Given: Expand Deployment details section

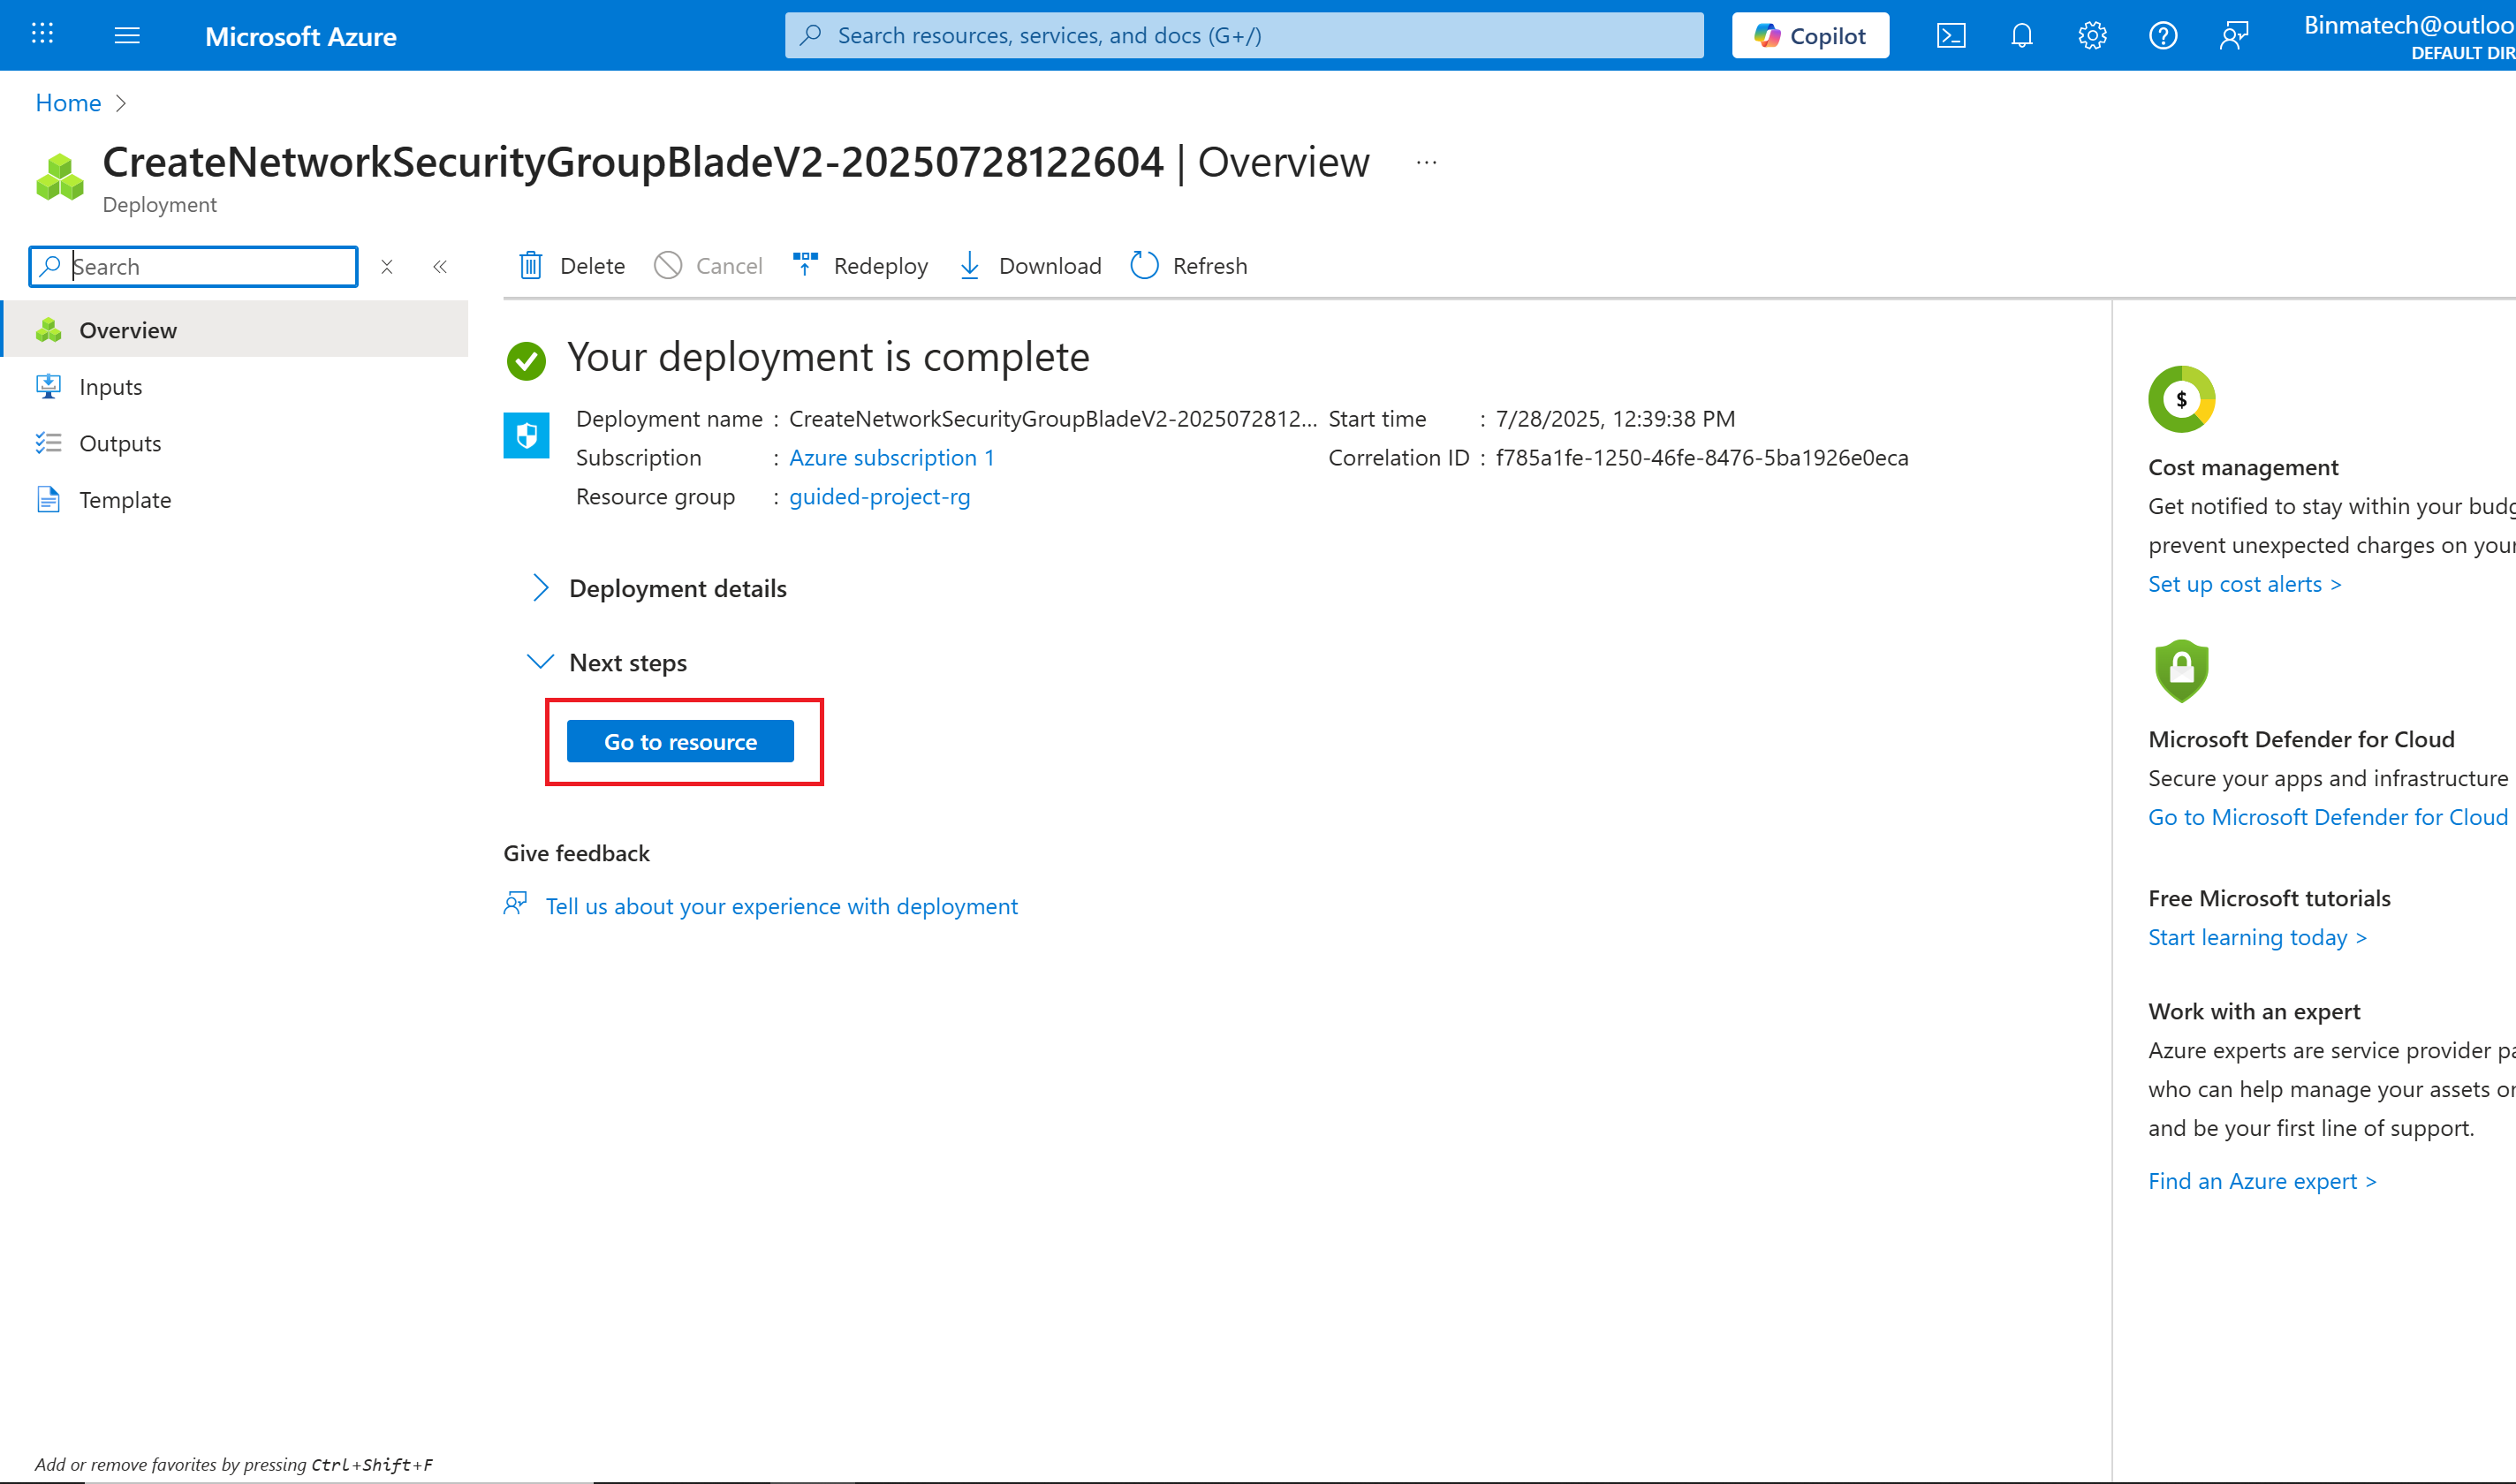Looking at the screenshot, I should tap(540, 588).
